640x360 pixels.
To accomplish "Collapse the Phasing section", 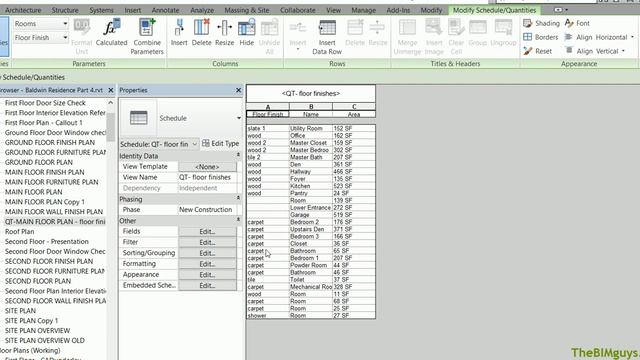I will click(238, 198).
